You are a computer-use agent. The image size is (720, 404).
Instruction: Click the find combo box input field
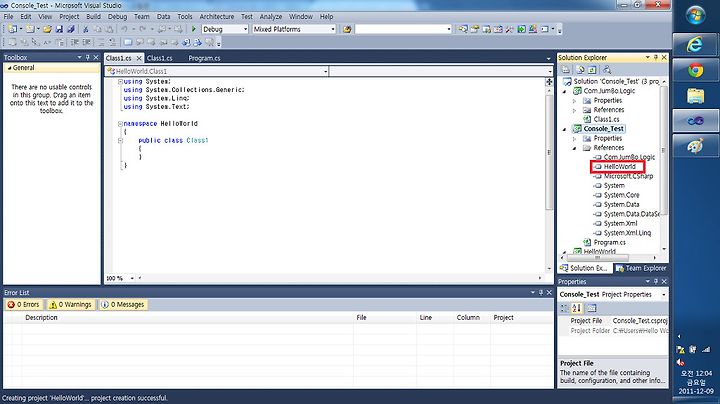(x=403, y=29)
